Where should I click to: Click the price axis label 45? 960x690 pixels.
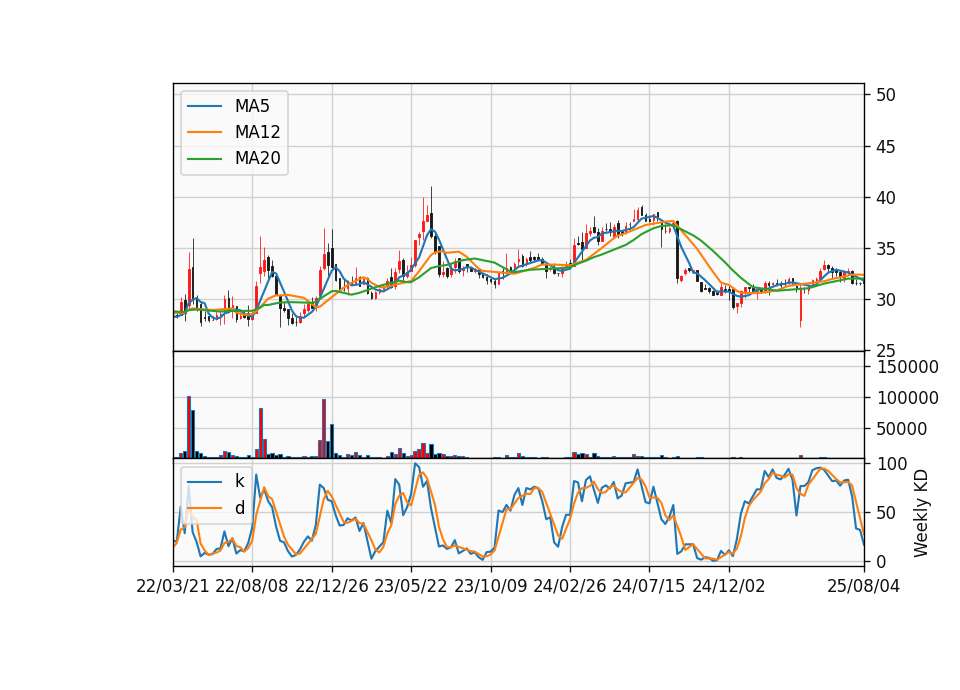(886, 146)
